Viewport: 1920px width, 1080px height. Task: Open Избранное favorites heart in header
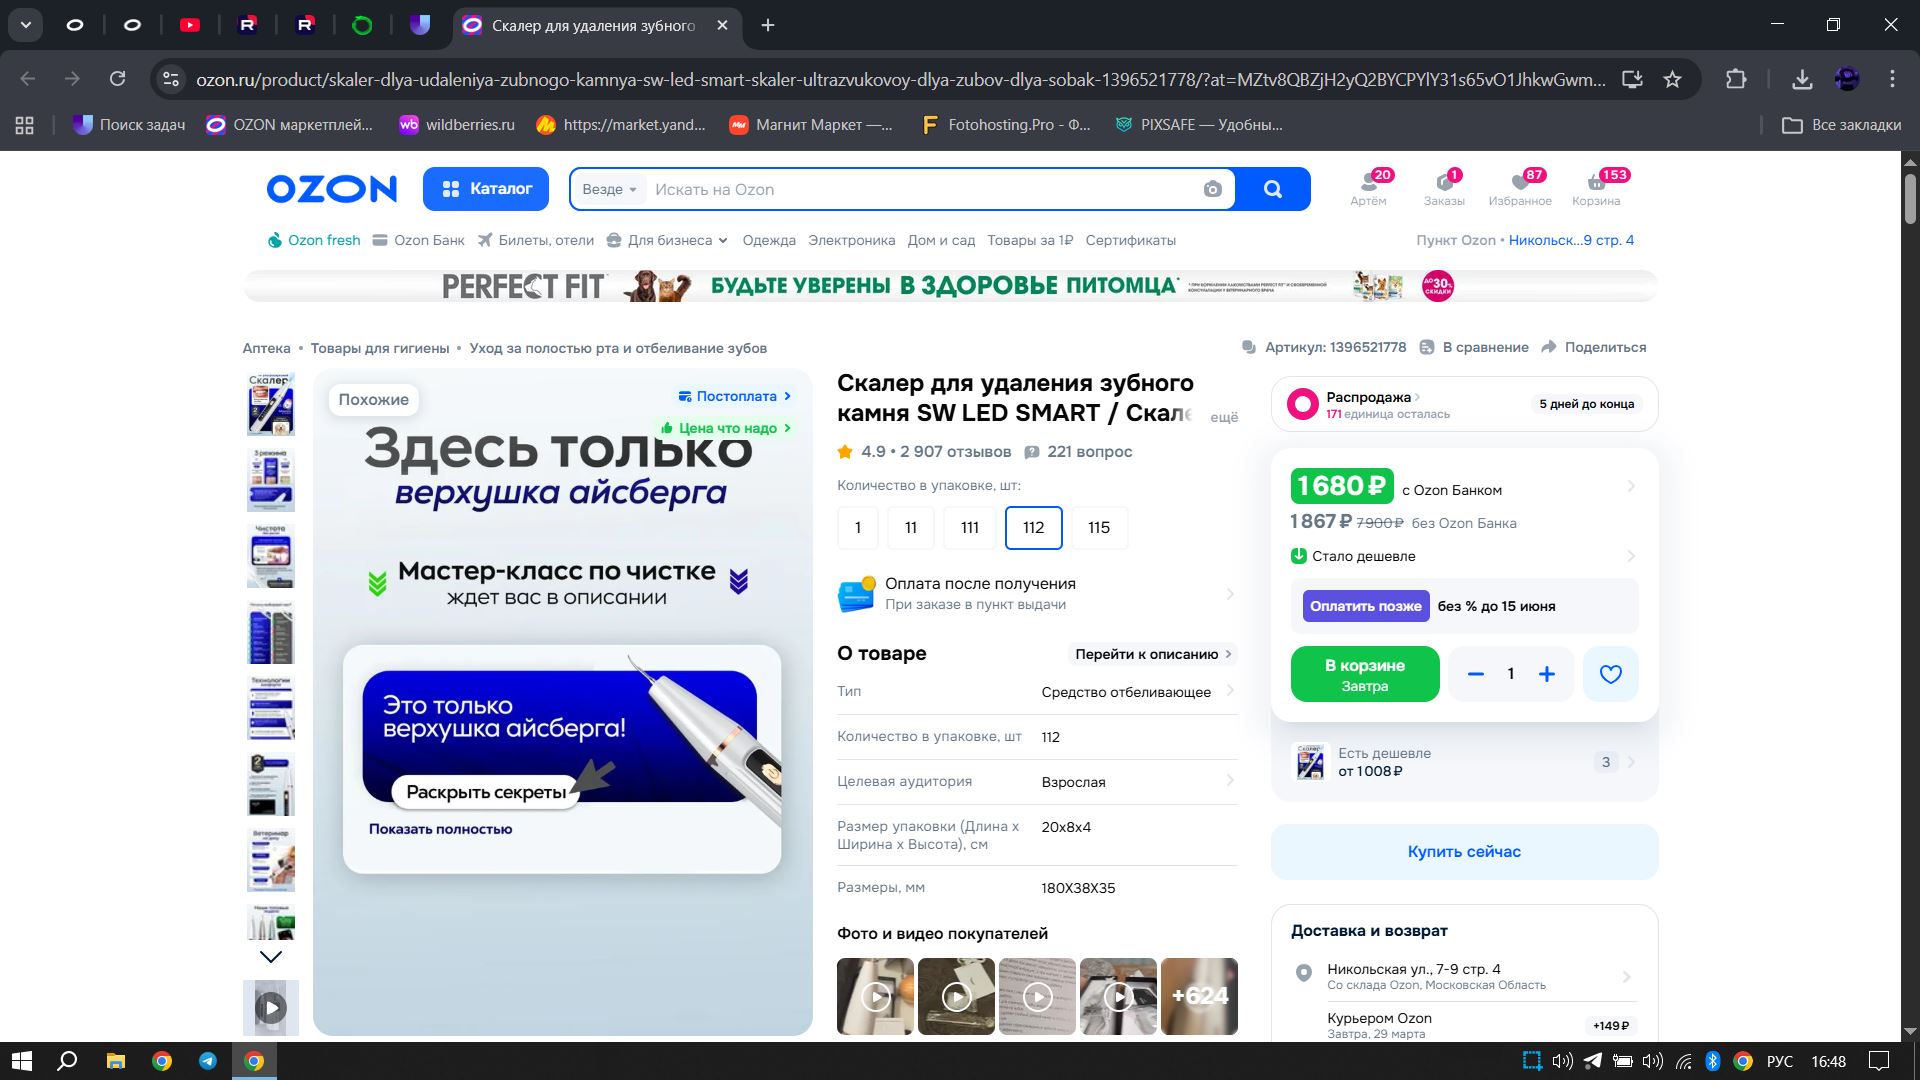pos(1520,187)
